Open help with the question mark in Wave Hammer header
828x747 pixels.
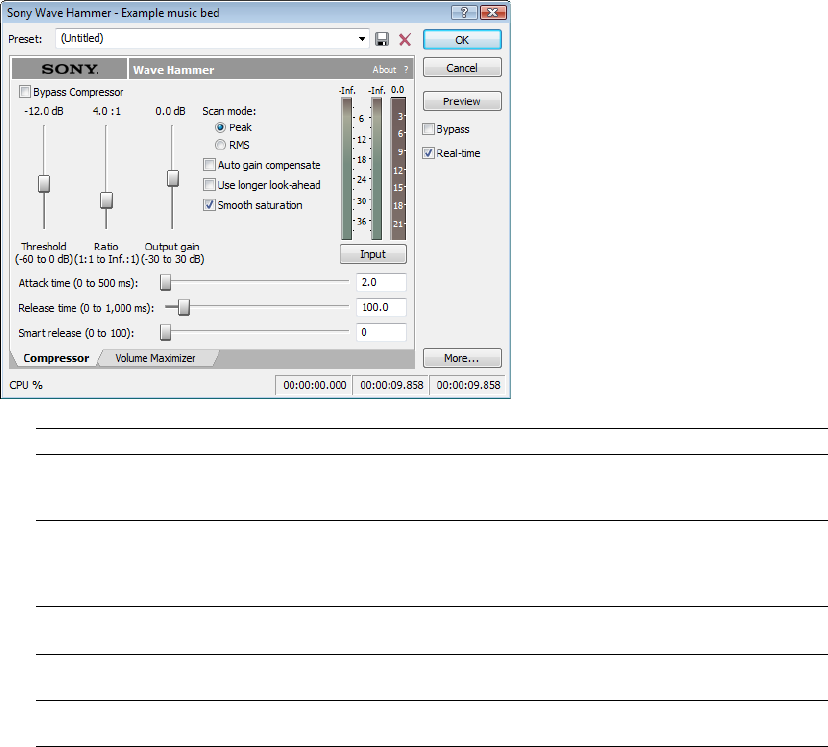[406, 70]
